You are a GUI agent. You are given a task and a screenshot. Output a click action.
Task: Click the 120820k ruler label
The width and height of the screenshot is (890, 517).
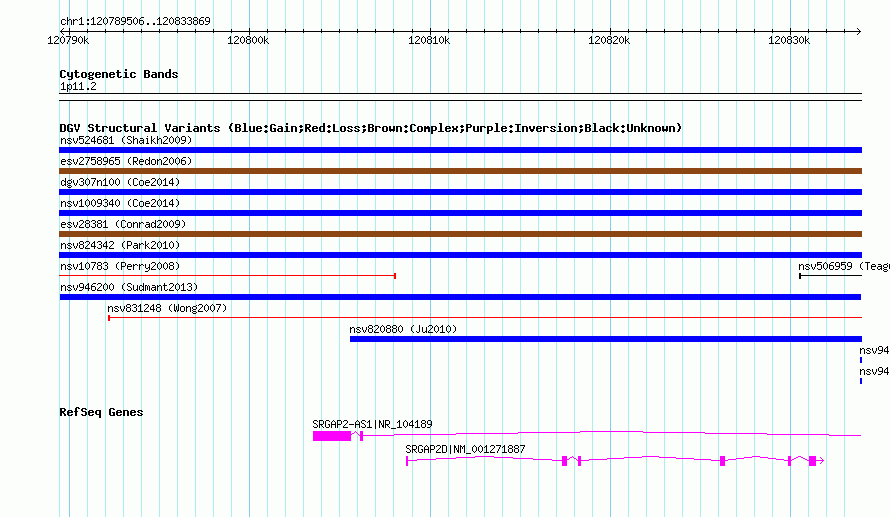coord(609,40)
